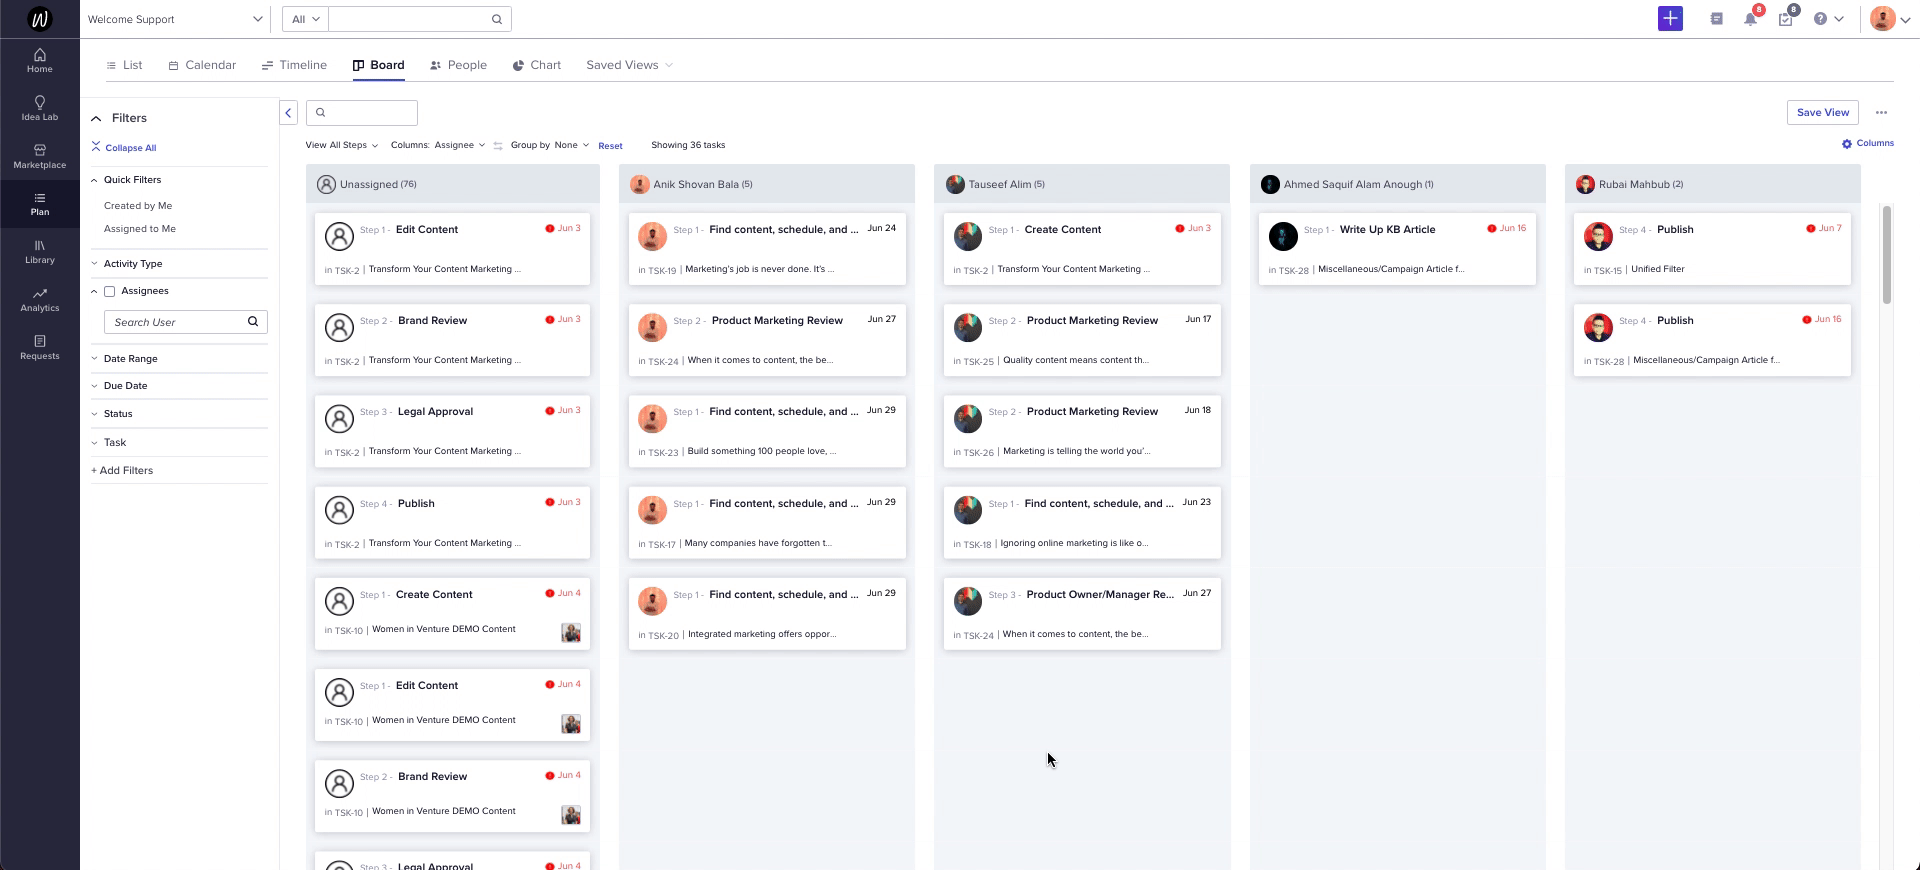Open the user profile avatar menu
The height and width of the screenshot is (870, 1920).
pyautogui.click(x=1889, y=19)
